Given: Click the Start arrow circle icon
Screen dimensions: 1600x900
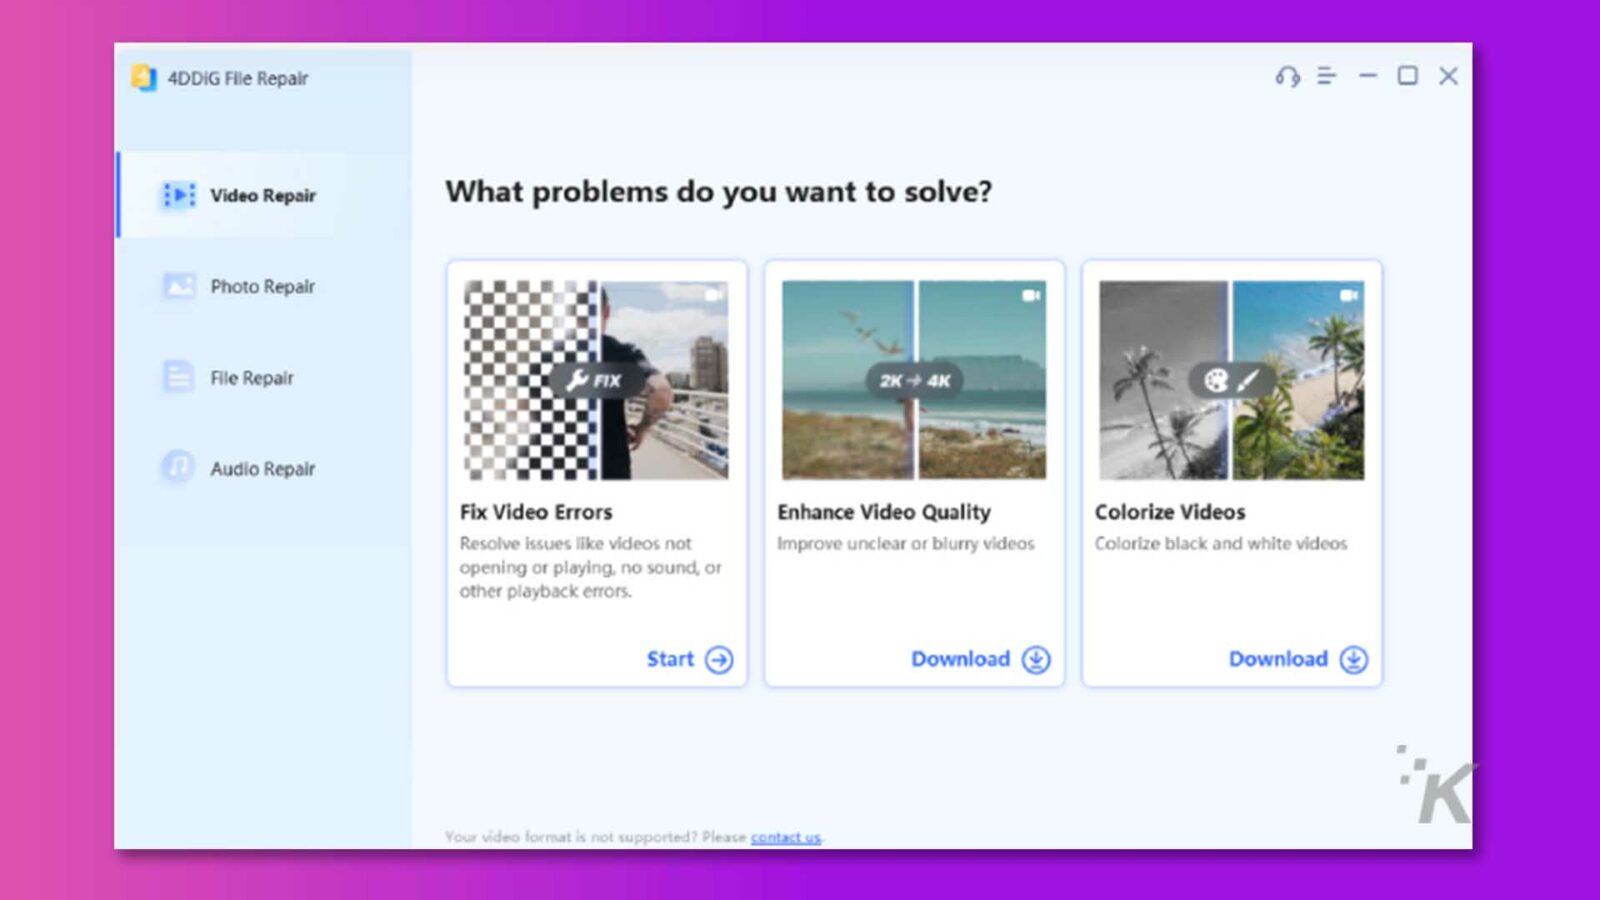Looking at the screenshot, I should click(719, 660).
